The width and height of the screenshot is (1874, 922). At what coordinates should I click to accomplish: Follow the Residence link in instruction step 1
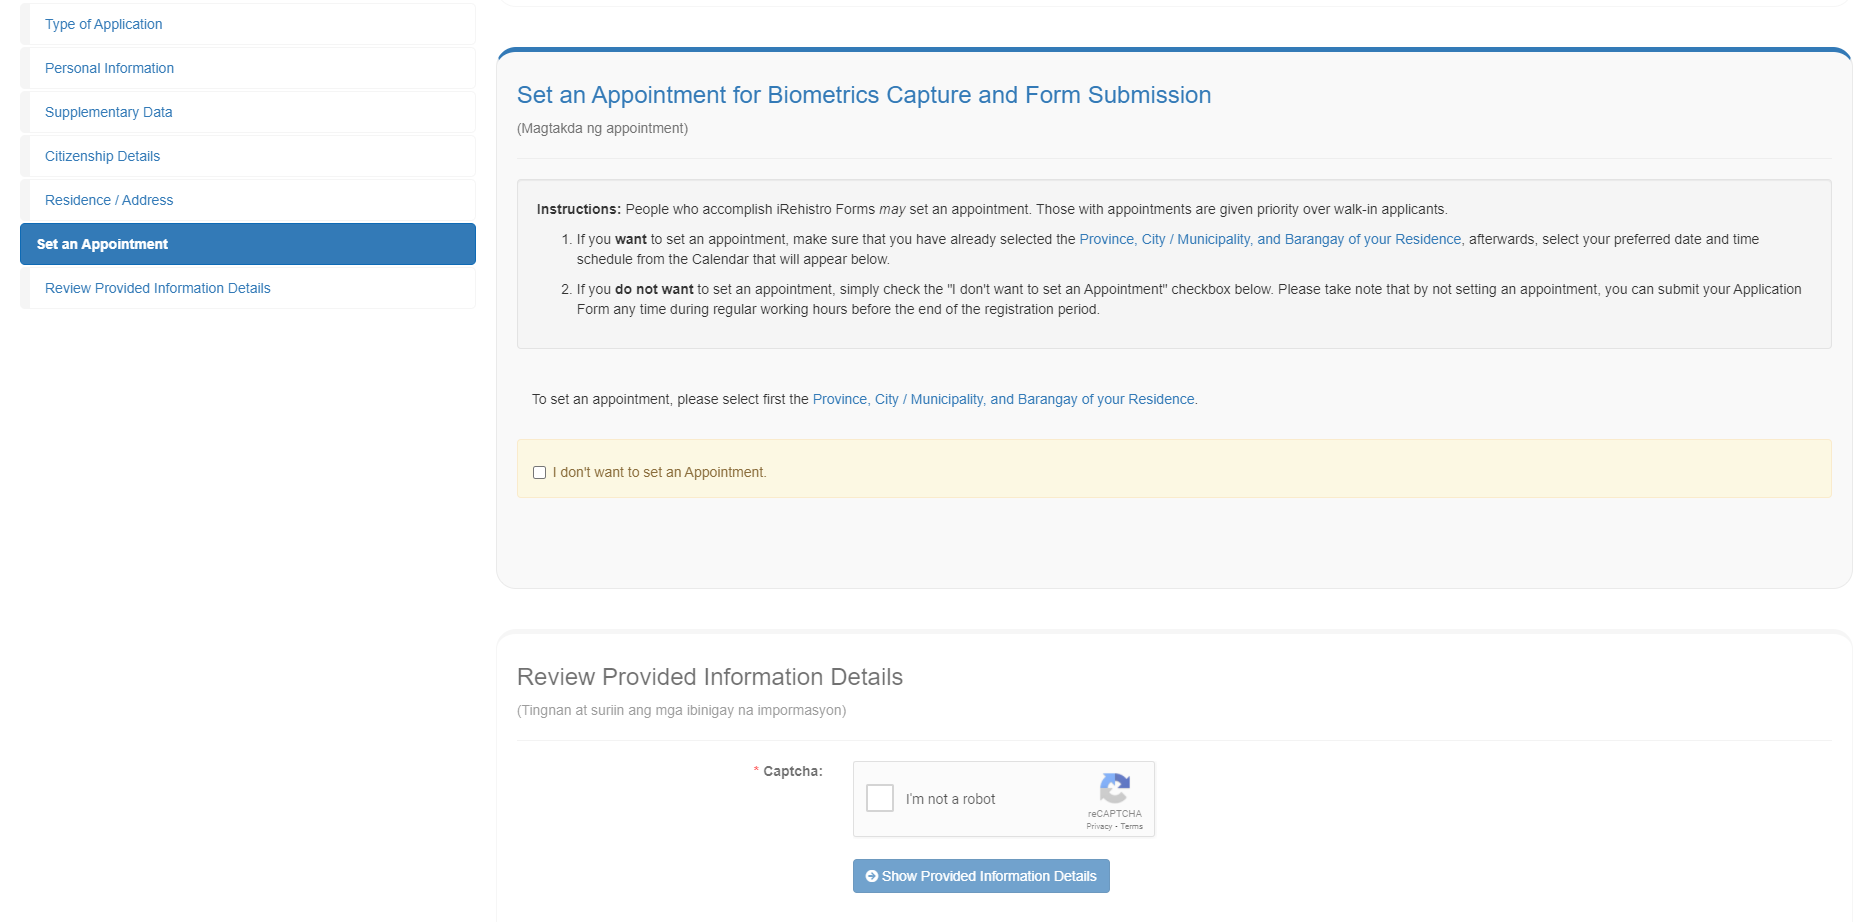coord(1270,239)
